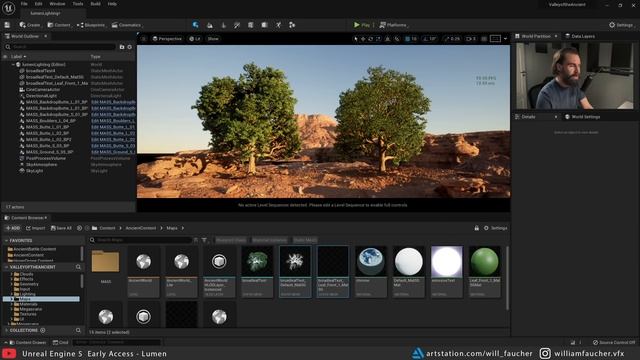Click the World Outliner search field
Image resolution: width=640 pixels, height=360 pixels.
pyautogui.click(x=60, y=47)
